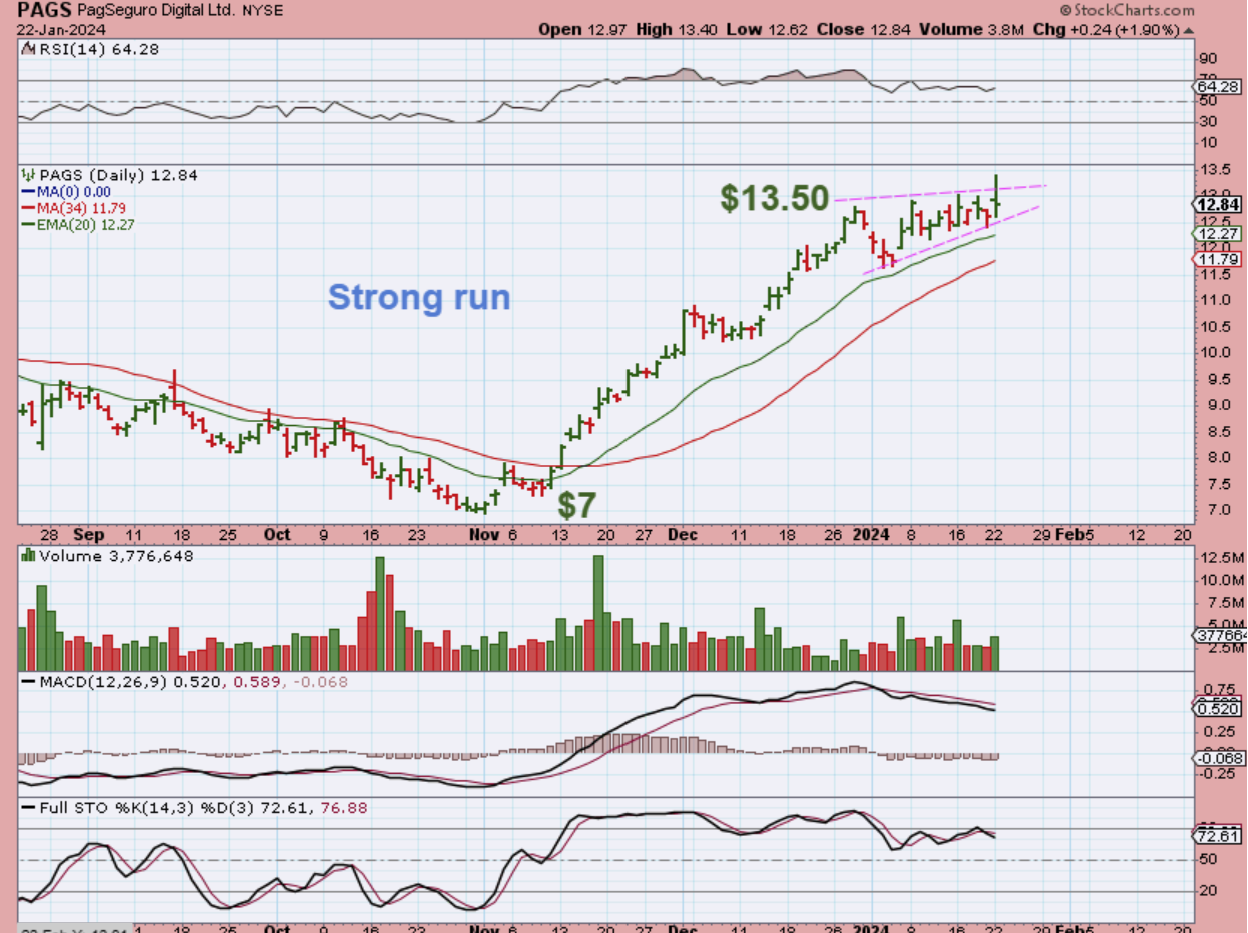Click the 11.79 MA tag on right axis

[x=1217, y=259]
